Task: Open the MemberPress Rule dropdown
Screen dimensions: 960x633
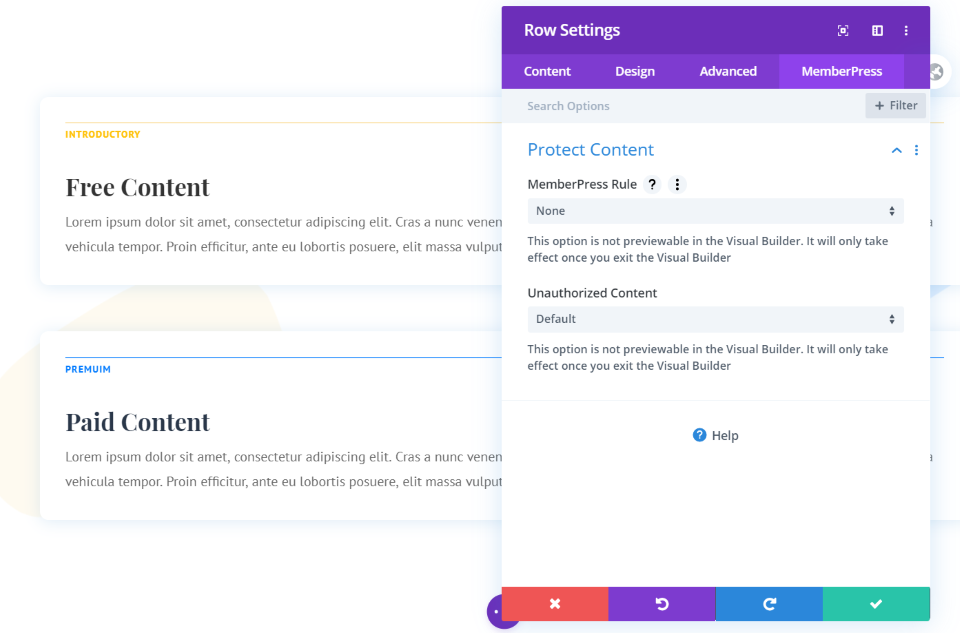Action: point(715,211)
